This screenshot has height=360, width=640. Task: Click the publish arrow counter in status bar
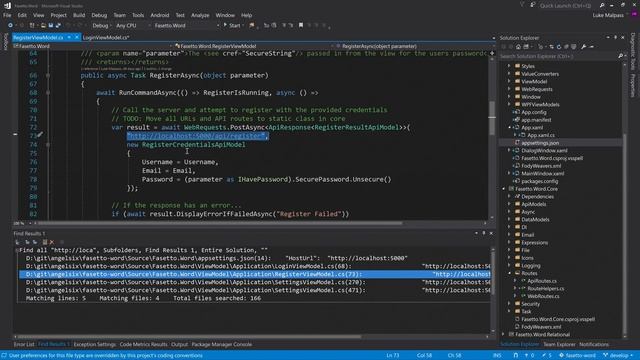click(x=529, y=356)
